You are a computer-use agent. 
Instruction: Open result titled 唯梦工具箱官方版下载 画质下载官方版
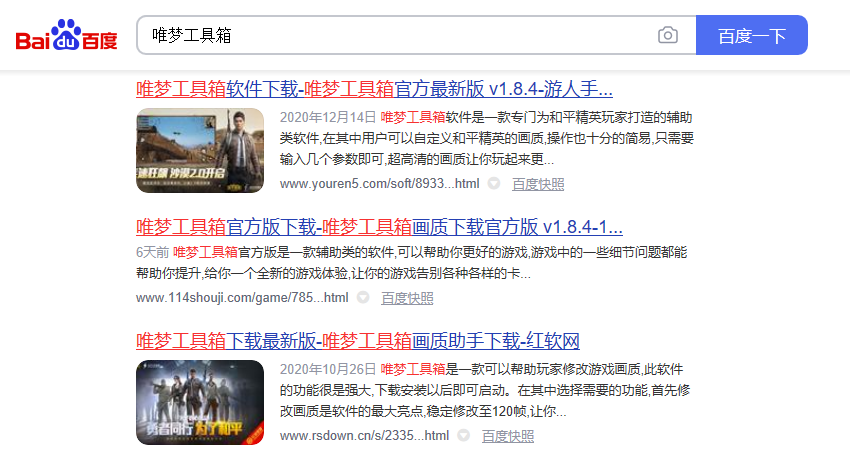tap(379, 227)
